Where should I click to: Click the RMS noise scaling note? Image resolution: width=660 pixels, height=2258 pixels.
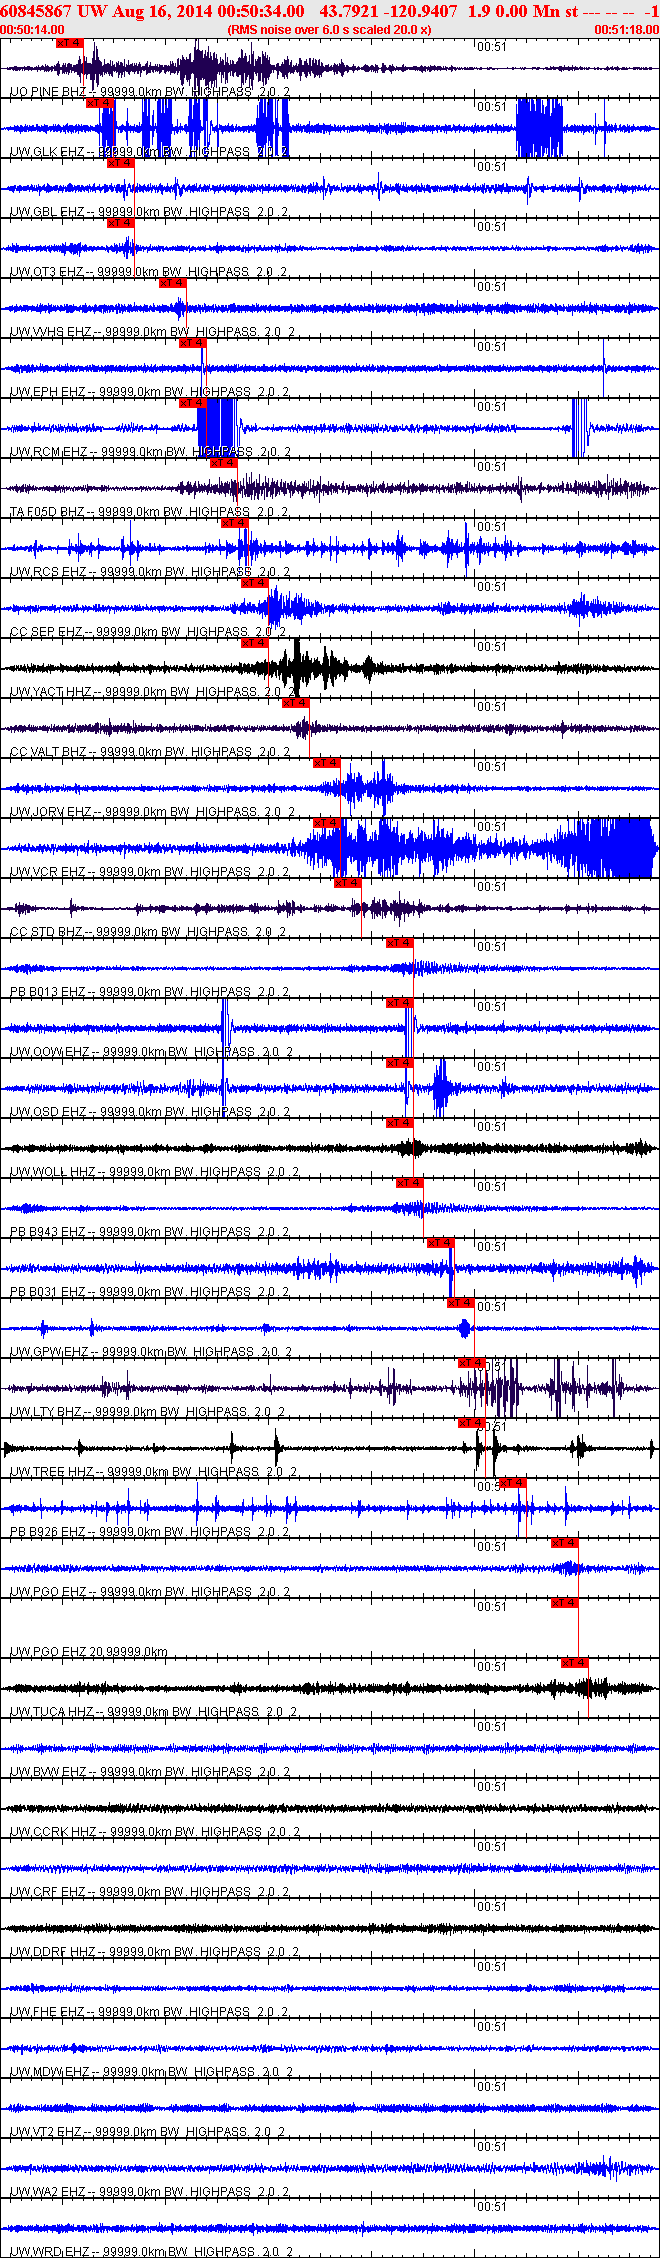pyautogui.click(x=329, y=30)
